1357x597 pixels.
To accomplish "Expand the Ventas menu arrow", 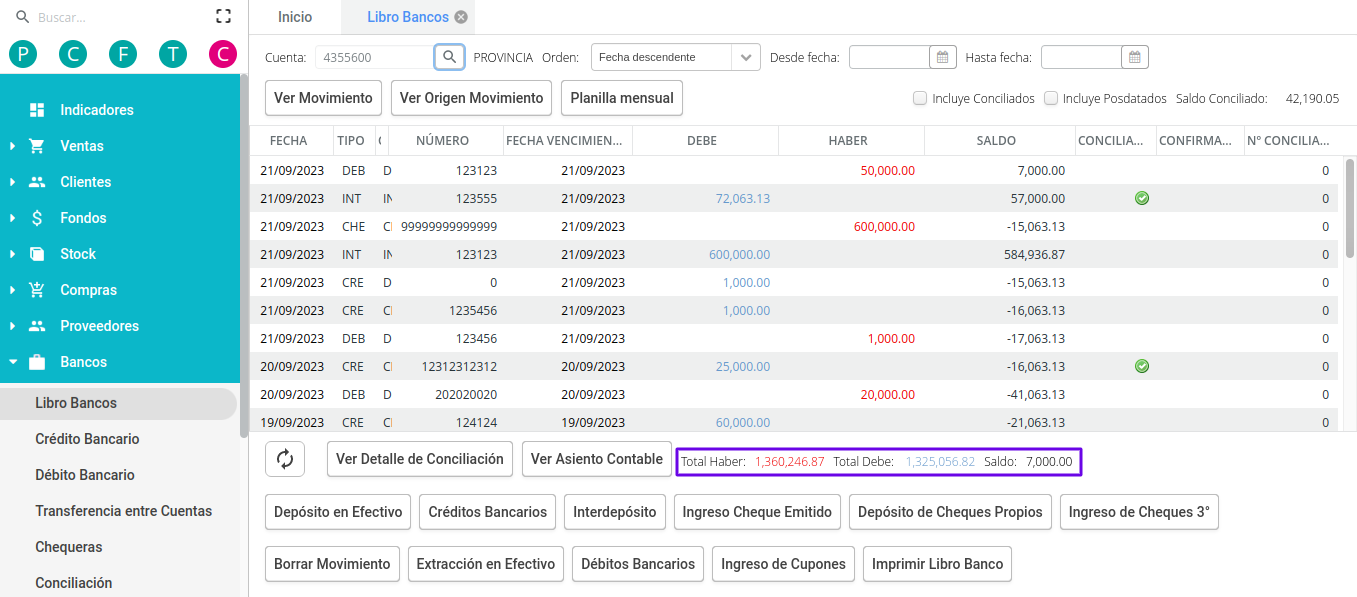I will [12, 146].
